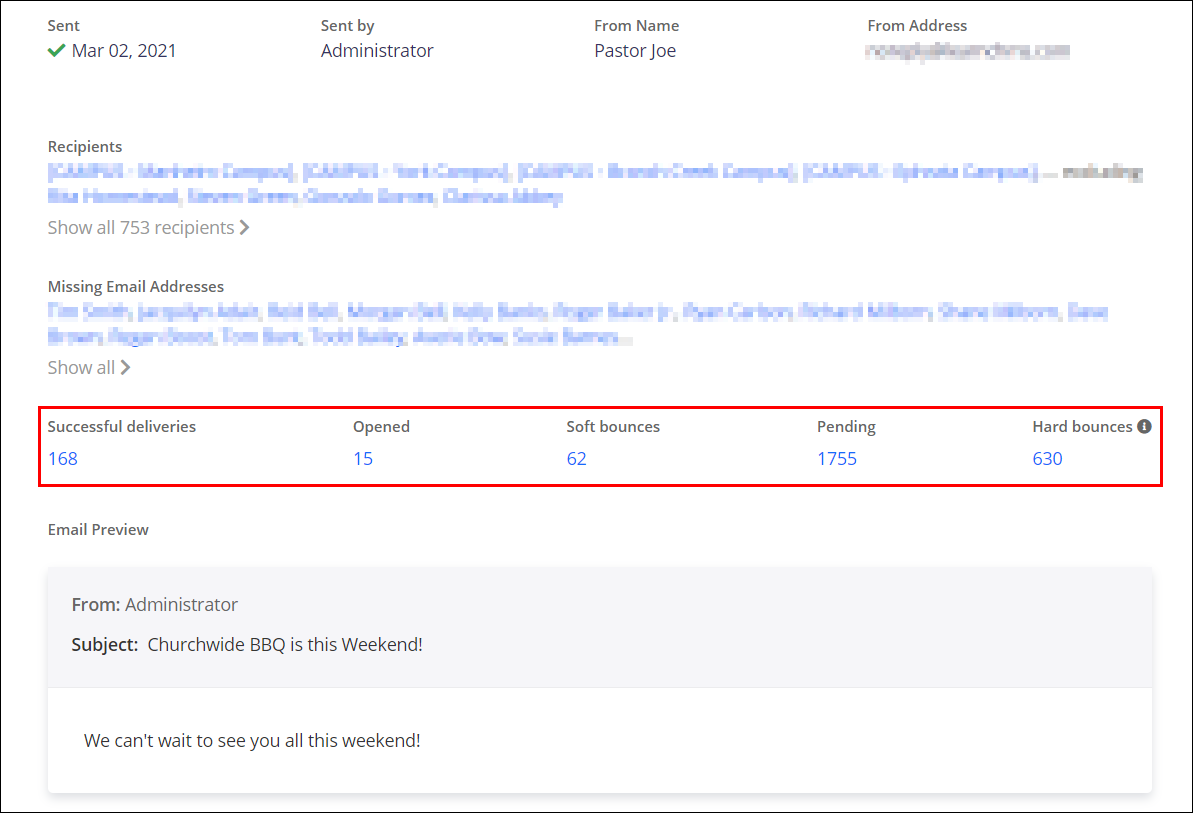Screen dimensions: 1193x813
Task: Click the Mar 02, 2021 sent date
Action: [124, 51]
